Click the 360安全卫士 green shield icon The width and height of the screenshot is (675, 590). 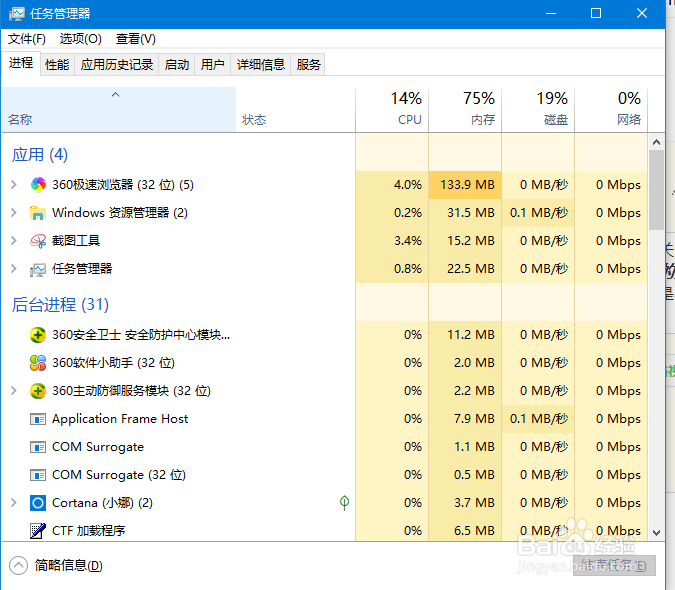click(x=38, y=335)
